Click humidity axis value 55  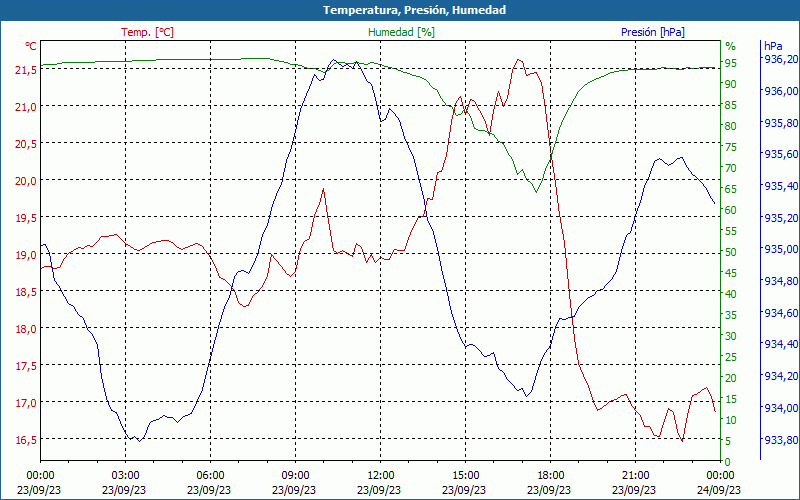pos(731,231)
